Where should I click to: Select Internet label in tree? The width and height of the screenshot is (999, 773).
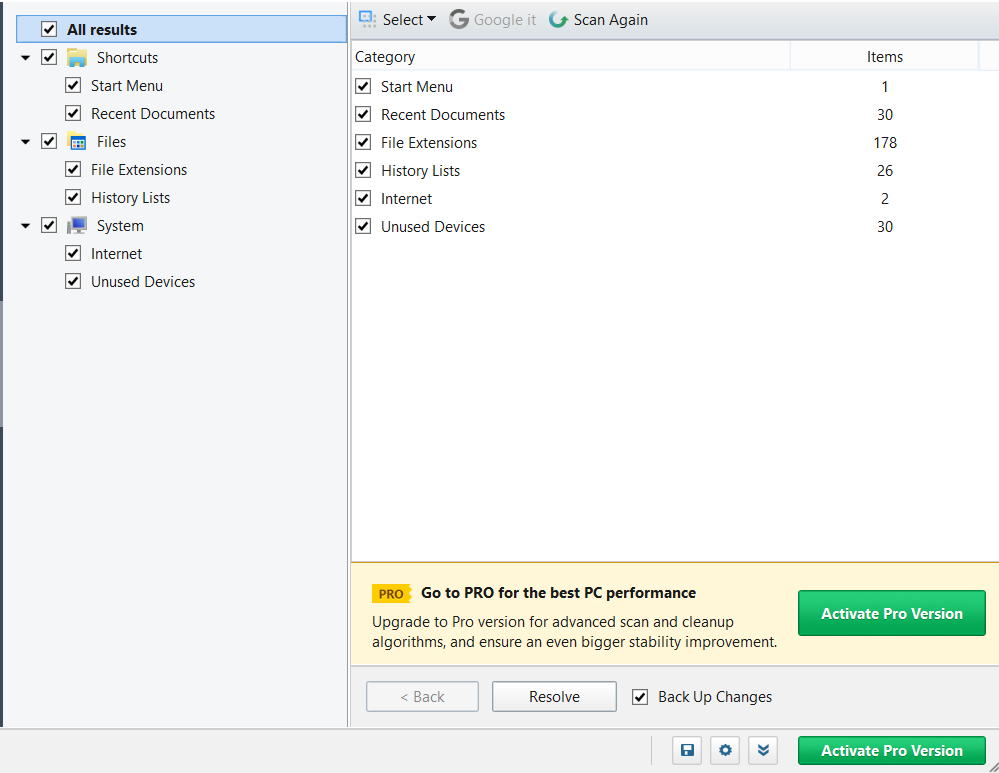pos(117,254)
